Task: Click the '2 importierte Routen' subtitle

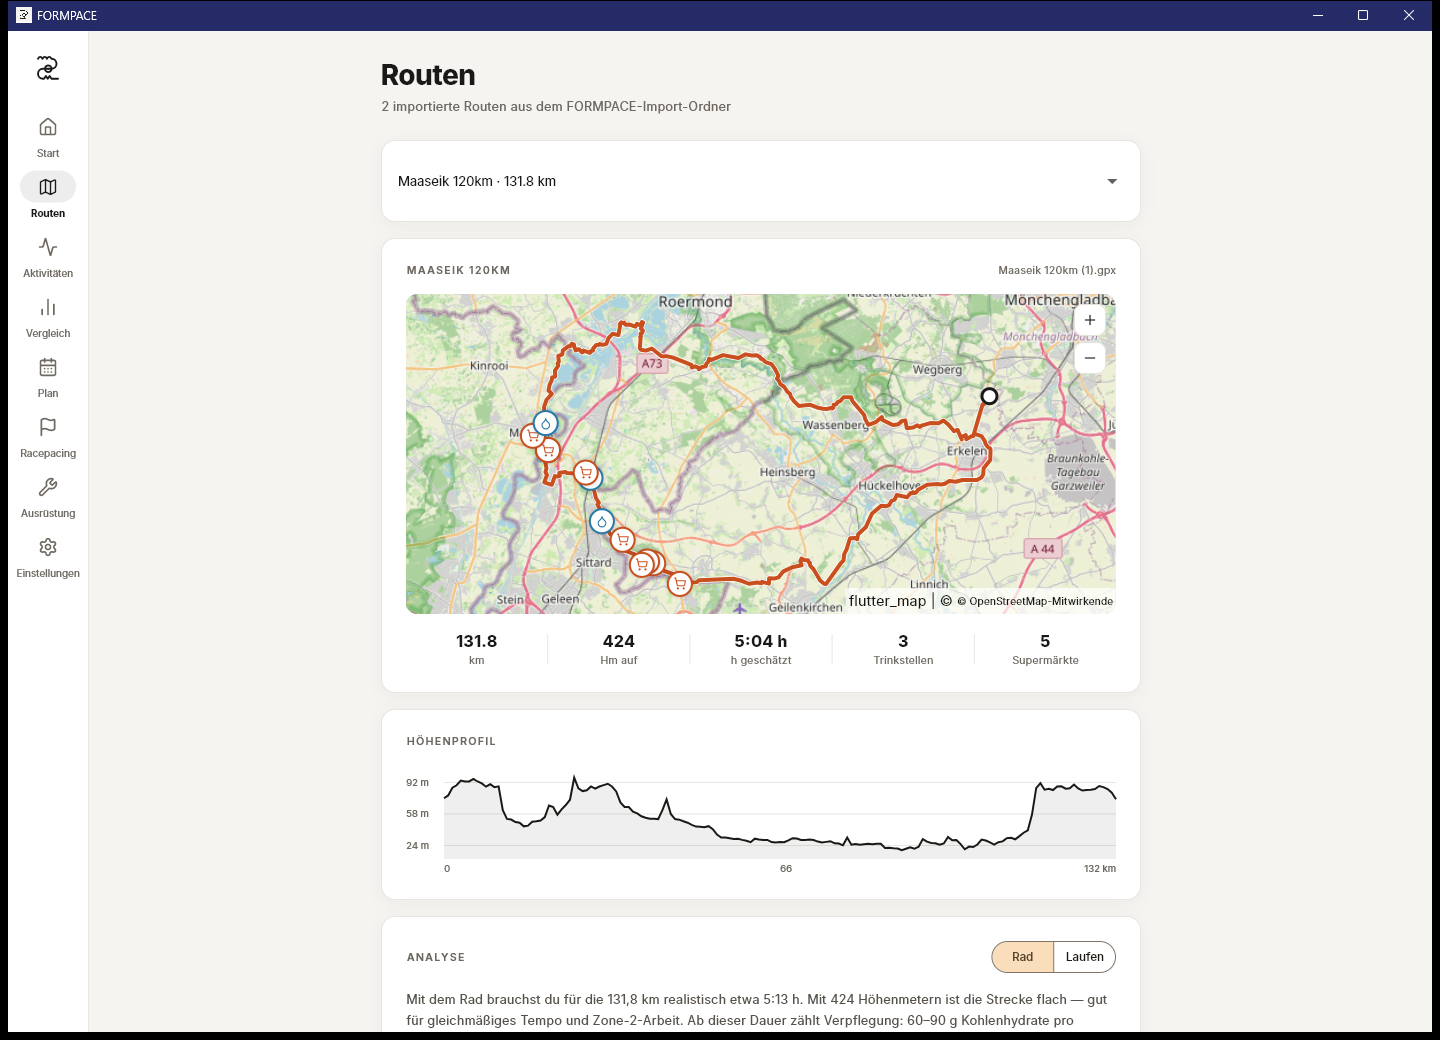Action: (x=556, y=106)
